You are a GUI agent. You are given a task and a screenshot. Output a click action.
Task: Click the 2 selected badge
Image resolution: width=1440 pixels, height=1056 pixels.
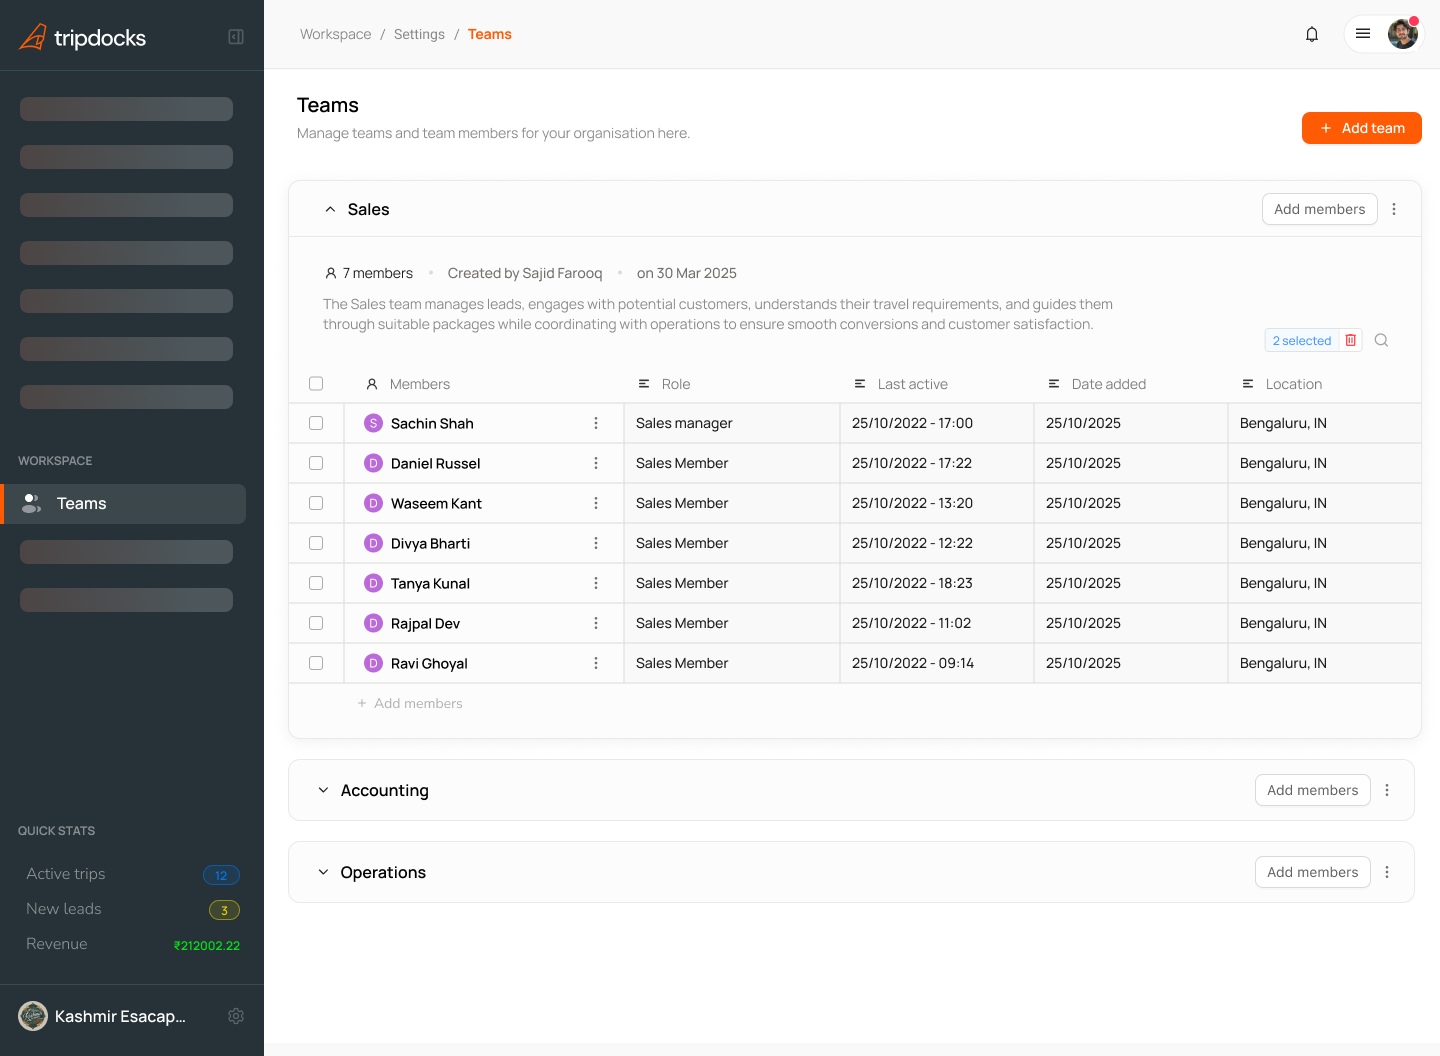click(x=1301, y=340)
